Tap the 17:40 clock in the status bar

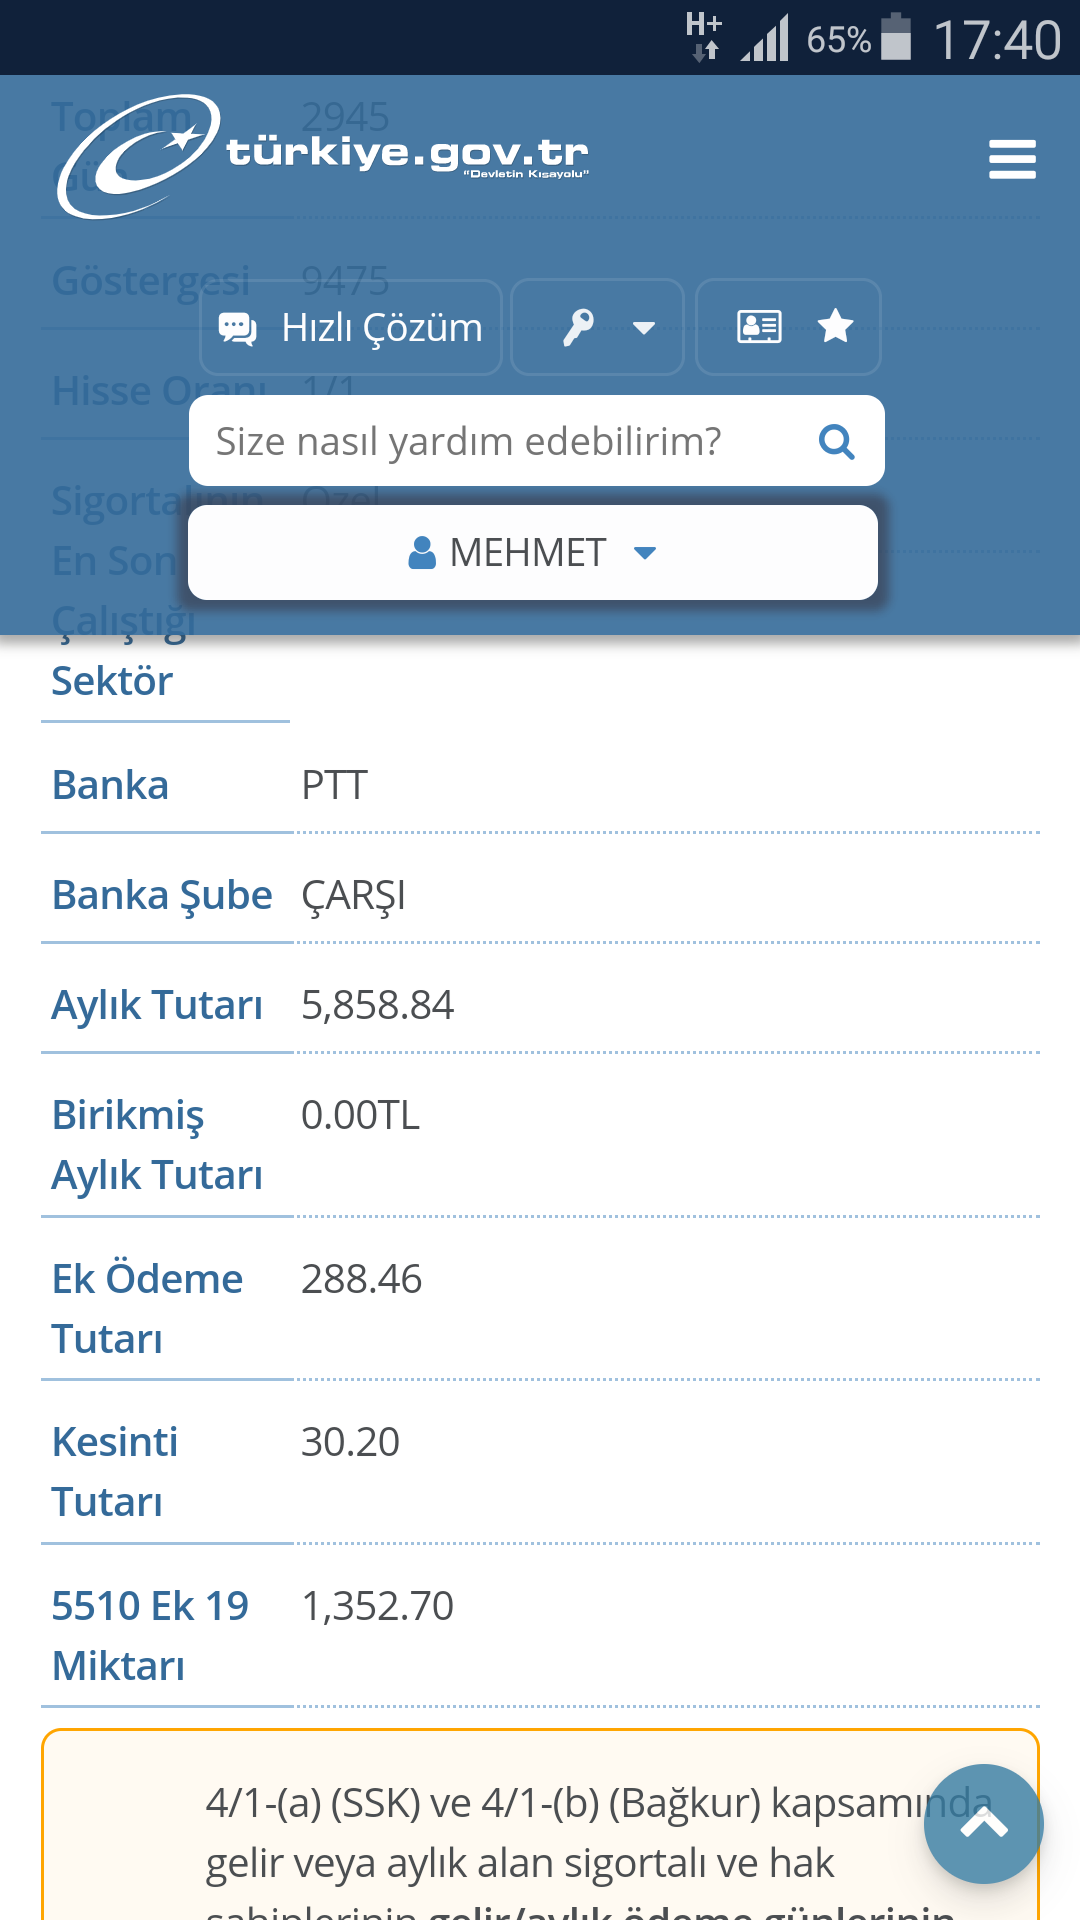pos(996,40)
